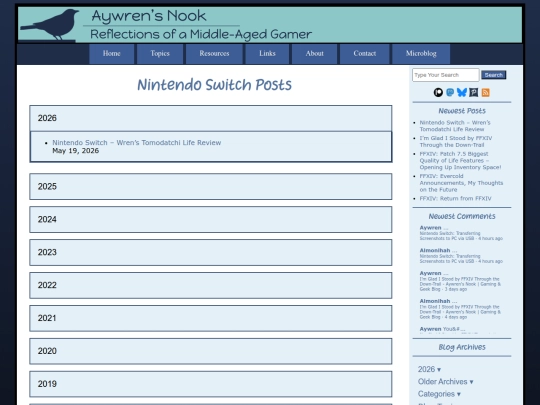Click the Nintendo Switch Posts heading
The image size is (540, 405).
pos(214,85)
